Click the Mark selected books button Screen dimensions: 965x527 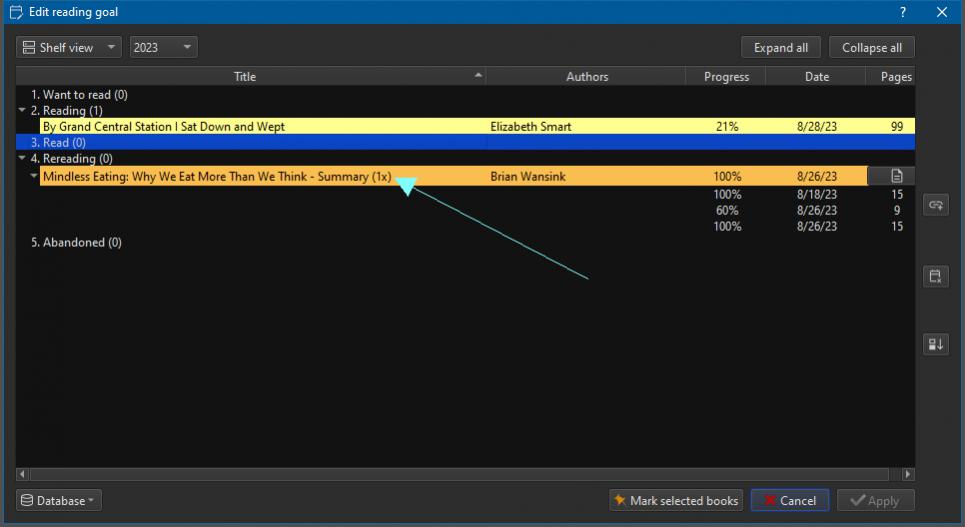[x=676, y=501]
